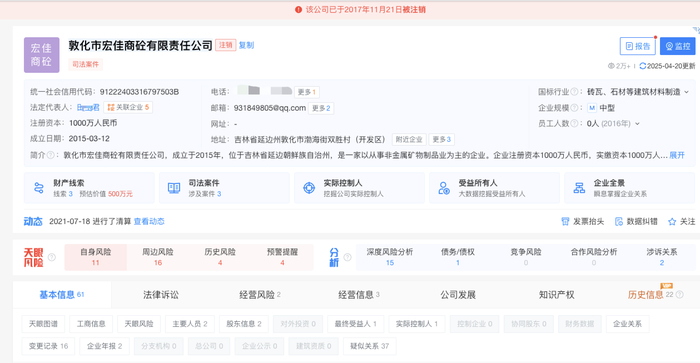700x363 pixels.
Task: Jump to 变更记录 16 section
Action: pos(49,346)
